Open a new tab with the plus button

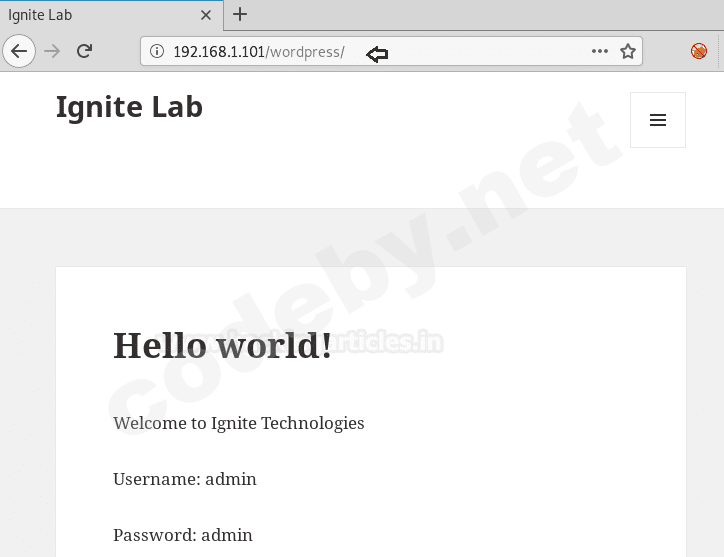tap(240, 14)
